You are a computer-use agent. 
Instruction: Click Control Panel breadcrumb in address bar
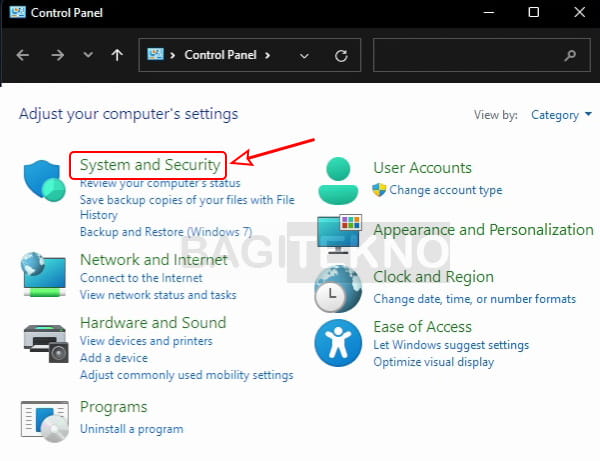(220, 55)
